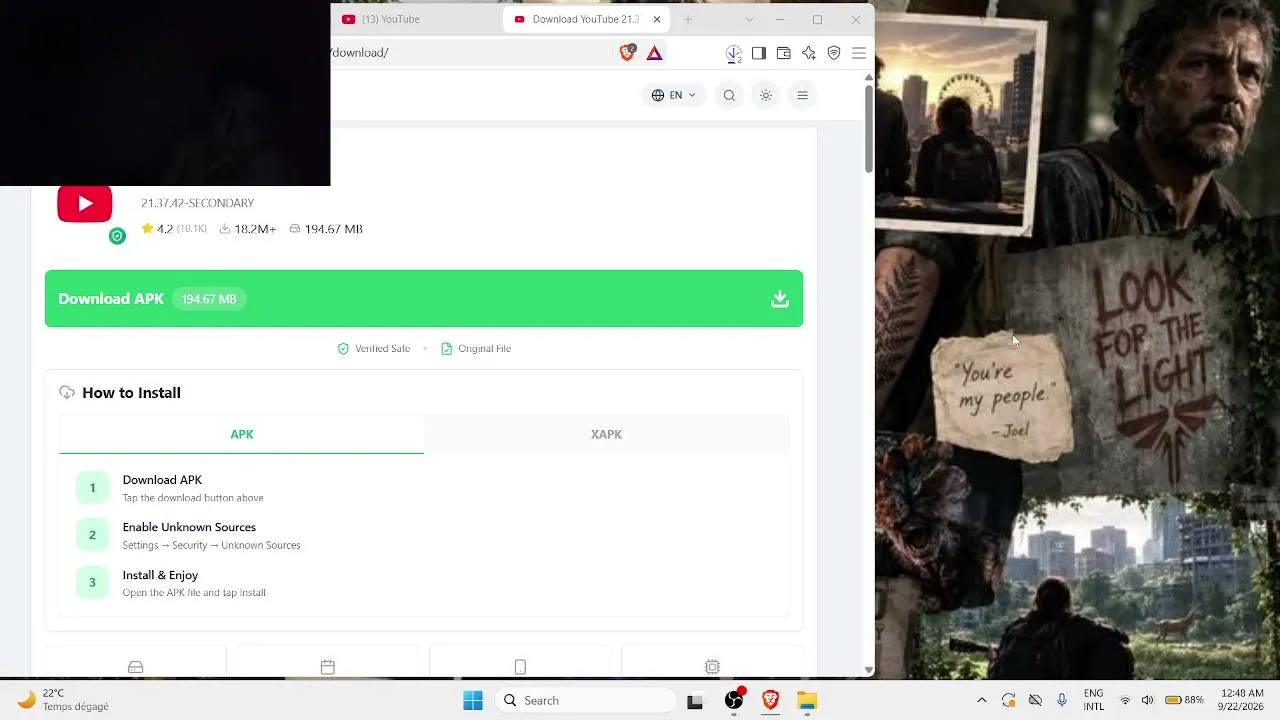The image size is (1280, 720).
Task: Click the green Download APK button
Action: pyautogui.click(x=424, y=298)
